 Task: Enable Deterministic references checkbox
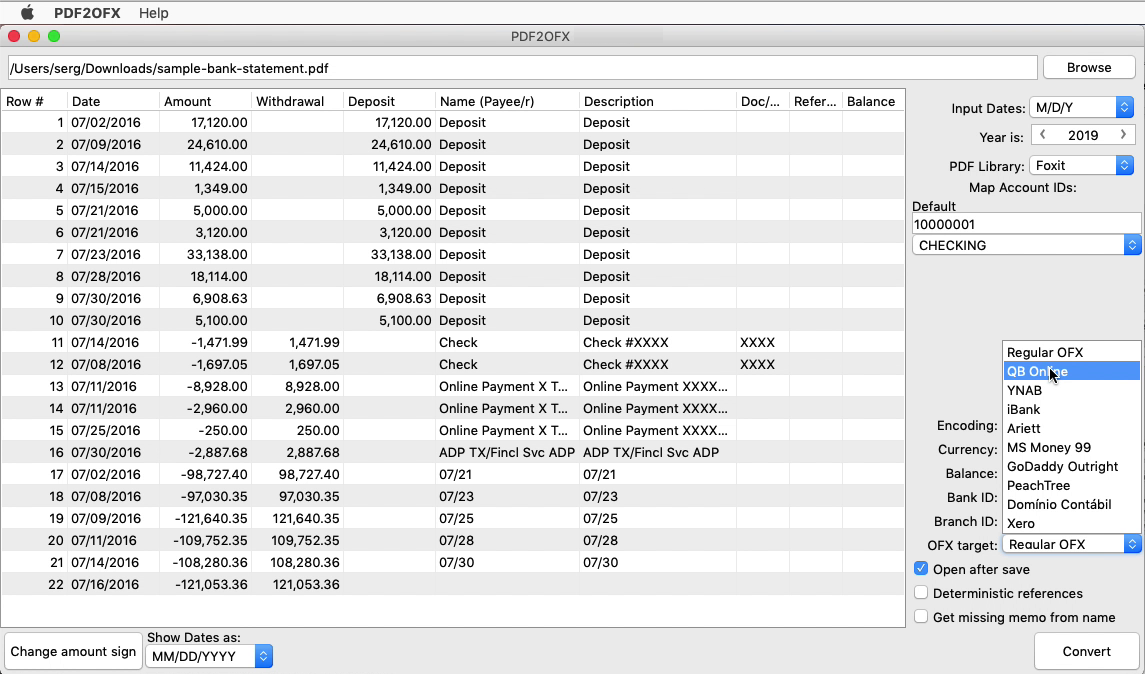point(921,593)
